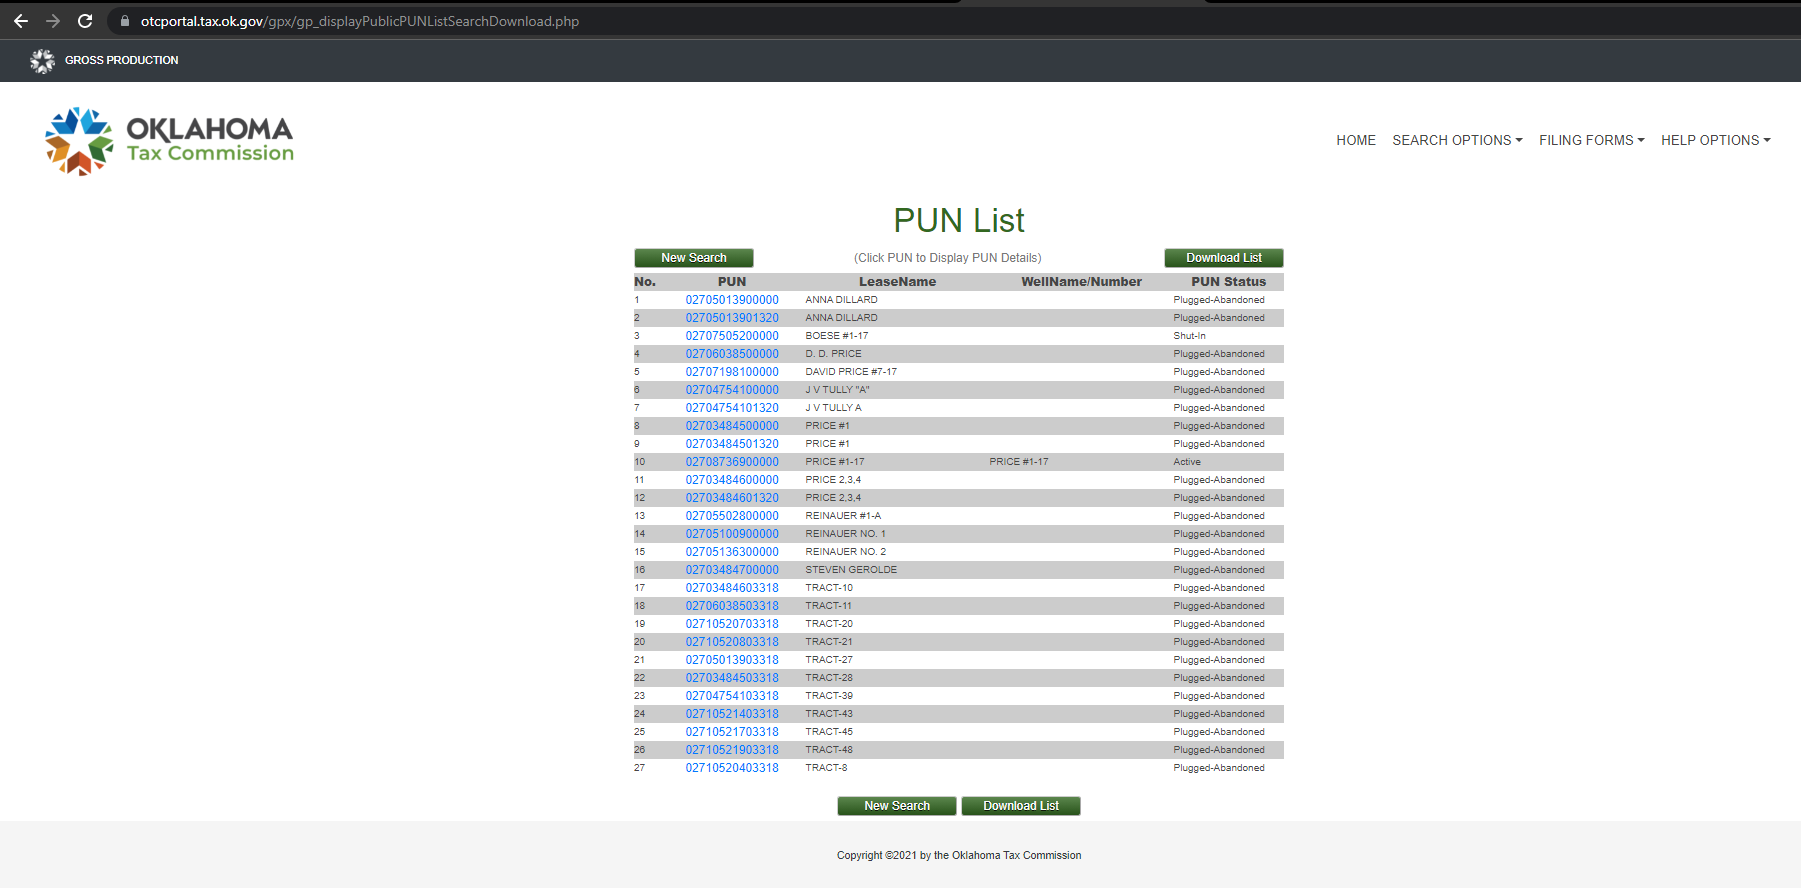This screenshot has height=891, width=1801.
Task: Select the BOESE #1-17 lease name
Action: [837, 336]
